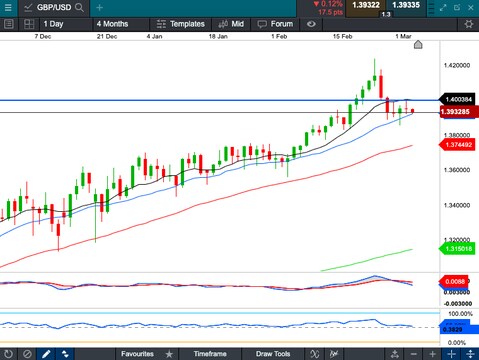Viewport: 479px width, 360px height.
Task: Zoom out with the minus button
Action: click(x=414, y=354)
